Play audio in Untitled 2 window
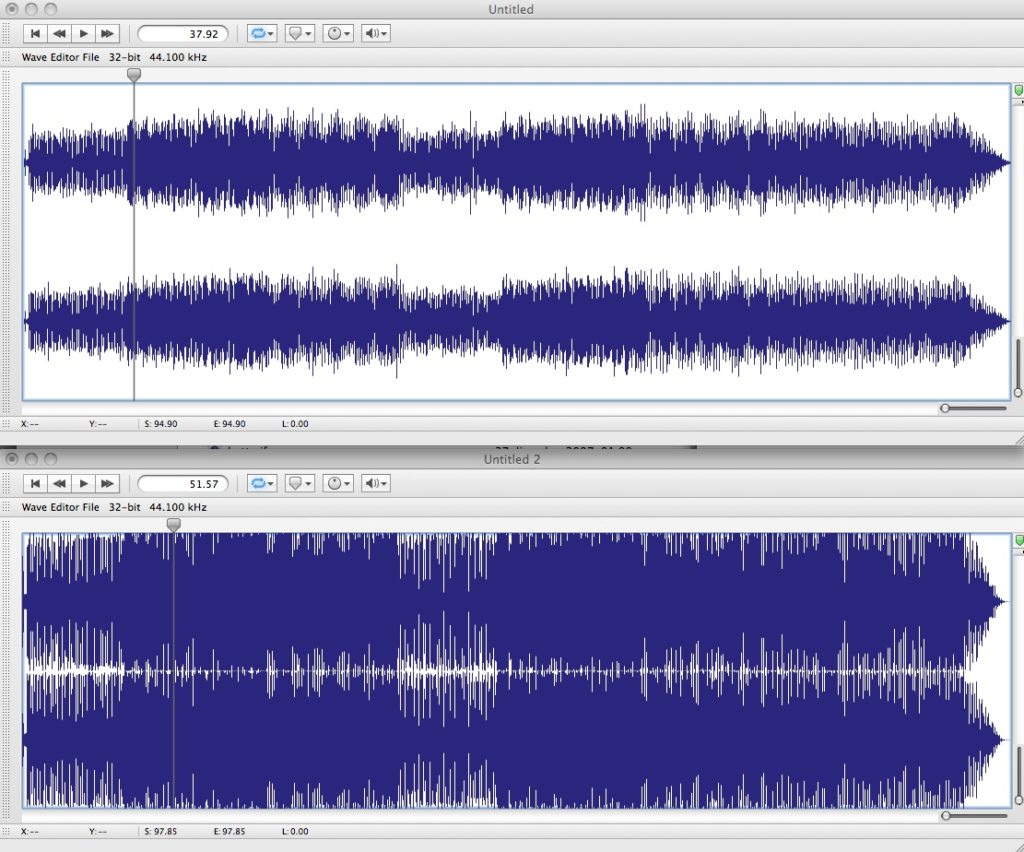The width and height of the screenshot is (1024, 852). (84, 483)
